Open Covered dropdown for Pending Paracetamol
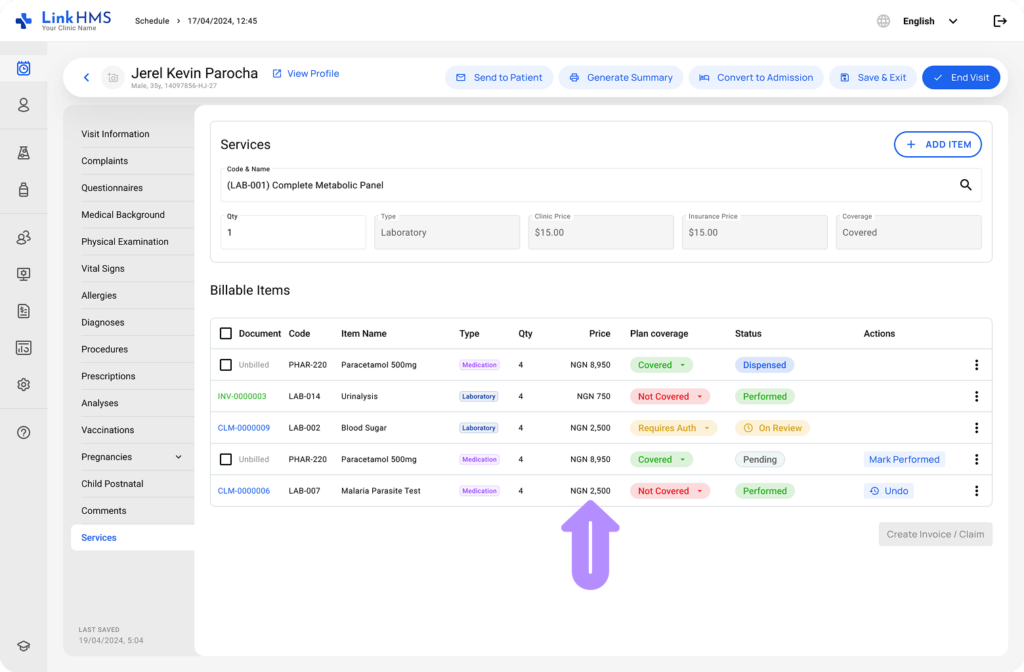 (662, 459)
